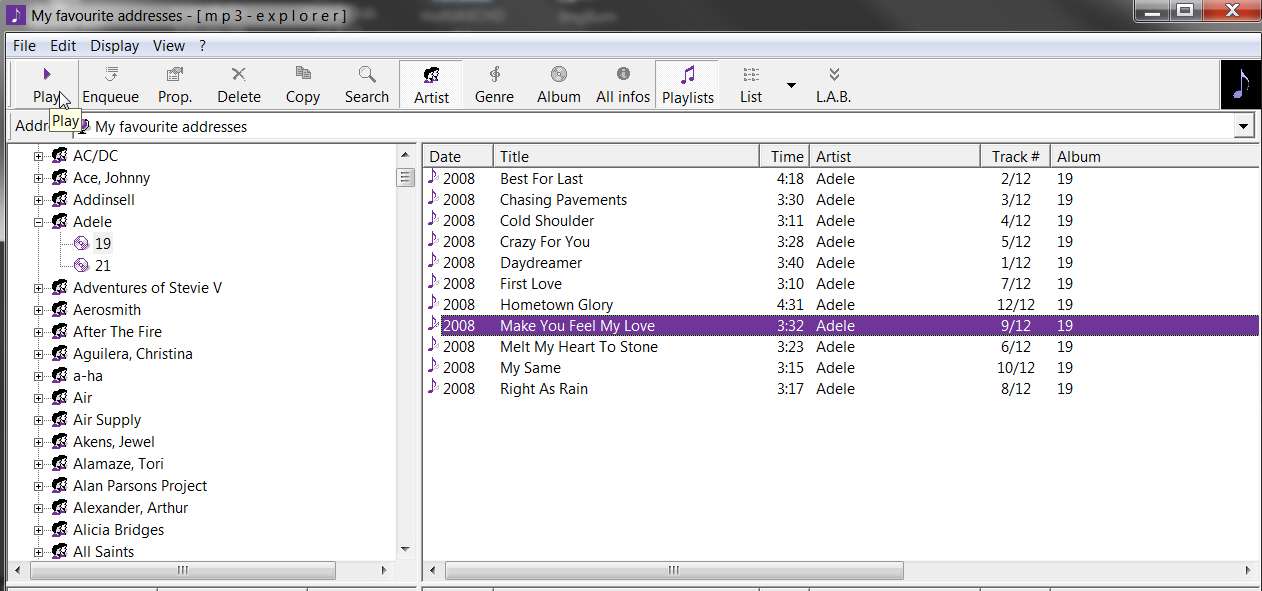Sort tracks by Title column header
1262x591 pixels.
point(627,156)
